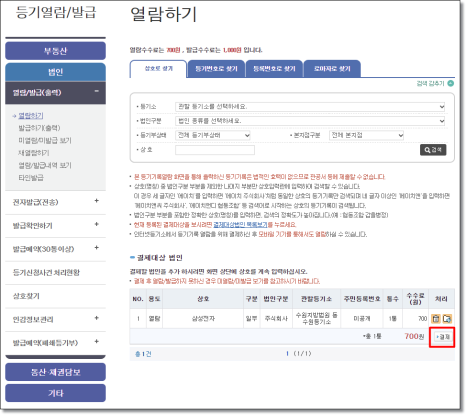This screenshot has width=466, height=415.
Task: Click the red 700원 total amount
Action: pos(414,336)
